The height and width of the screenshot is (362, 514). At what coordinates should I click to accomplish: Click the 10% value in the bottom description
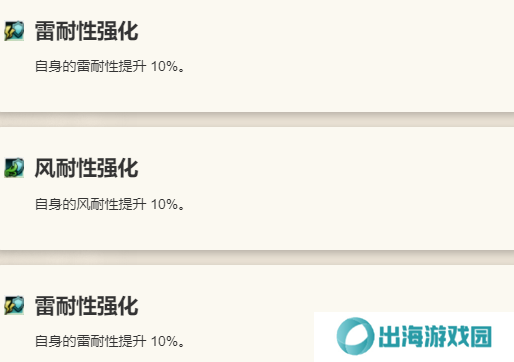[164, 341]
